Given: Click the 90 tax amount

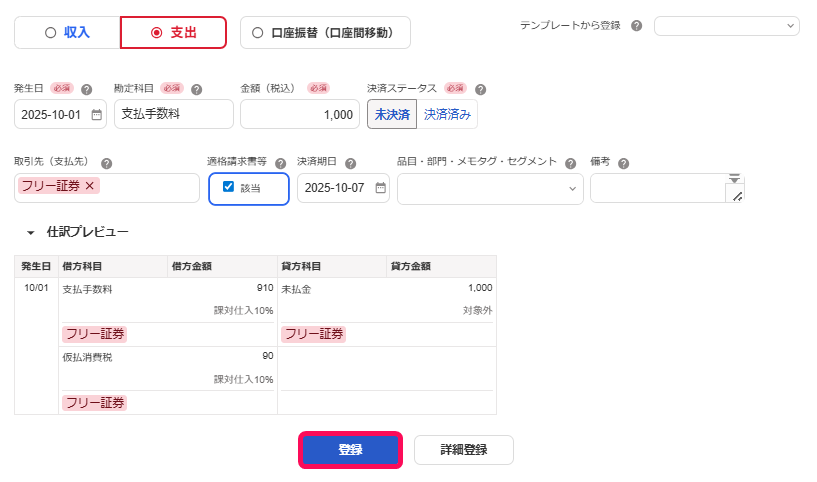Looking at the screenshot, I should [268, 356].
